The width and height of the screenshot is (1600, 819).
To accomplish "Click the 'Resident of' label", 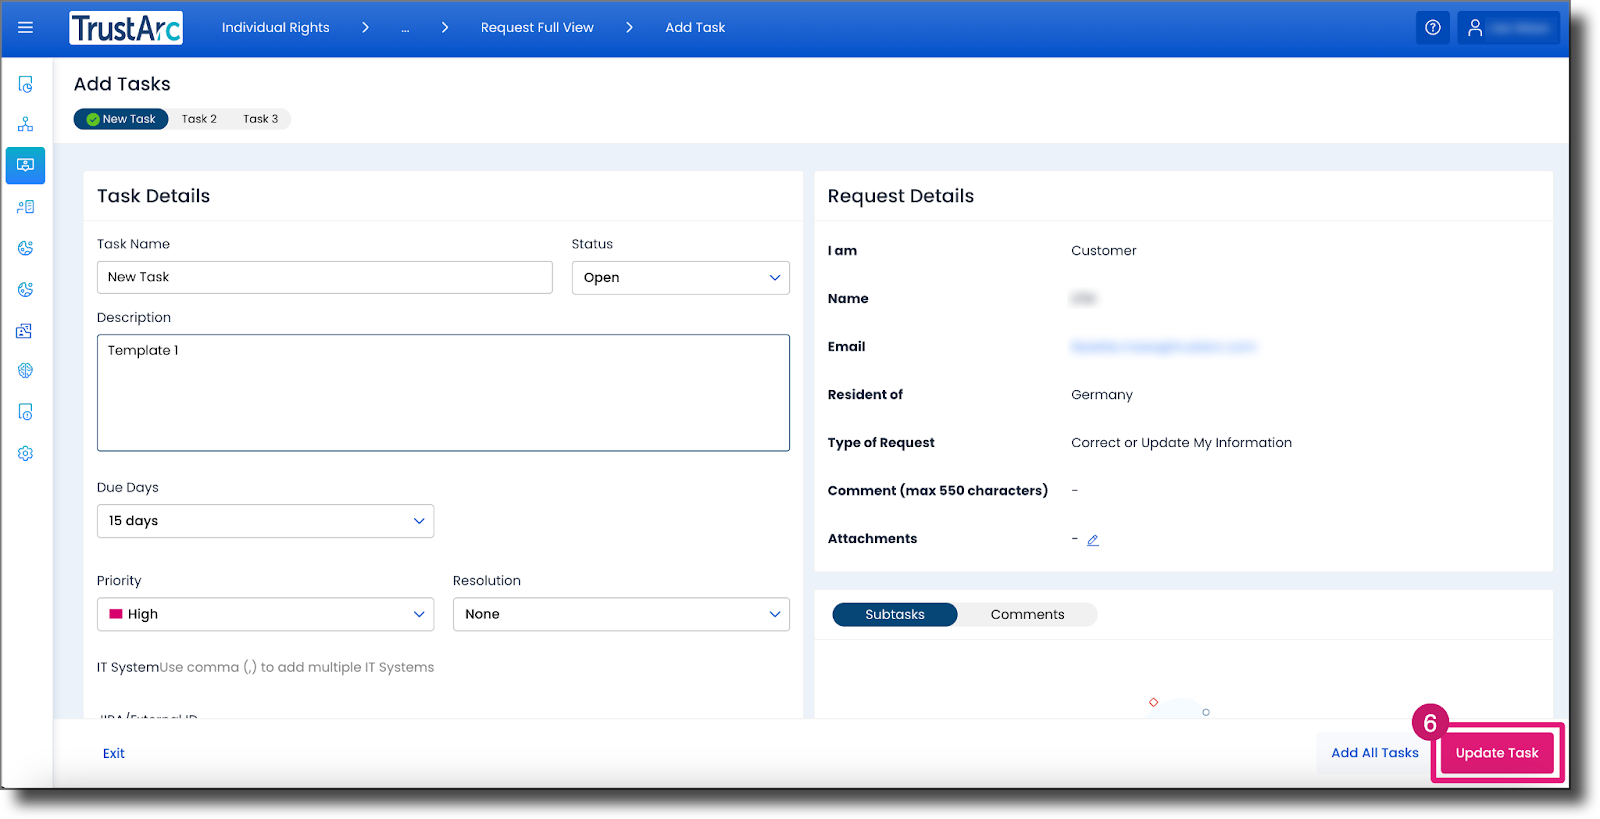I will [865, 395].
